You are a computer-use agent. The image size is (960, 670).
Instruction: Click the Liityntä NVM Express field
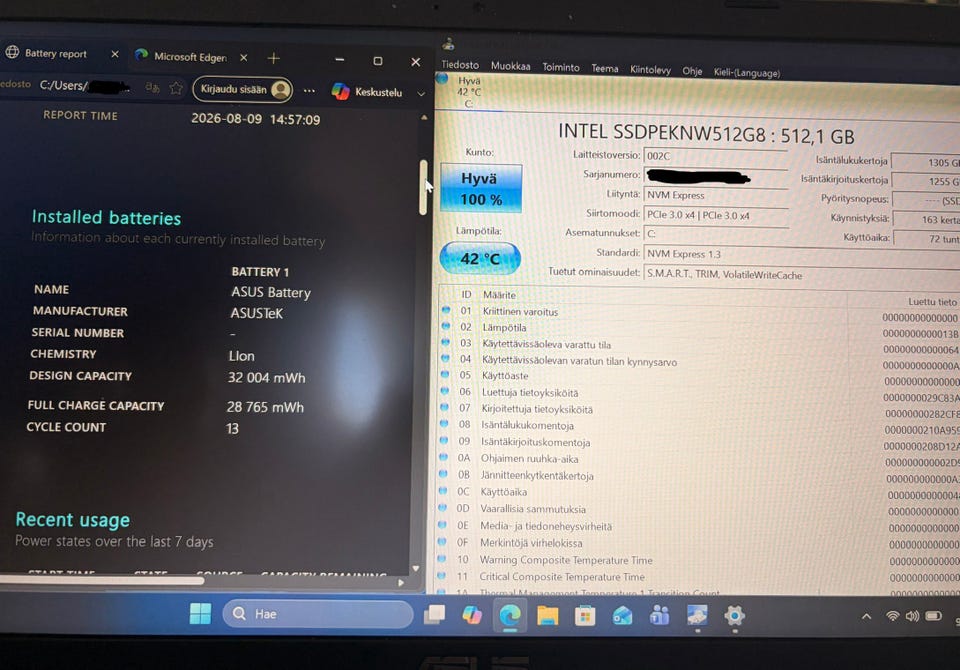click(x=716, y=195)
